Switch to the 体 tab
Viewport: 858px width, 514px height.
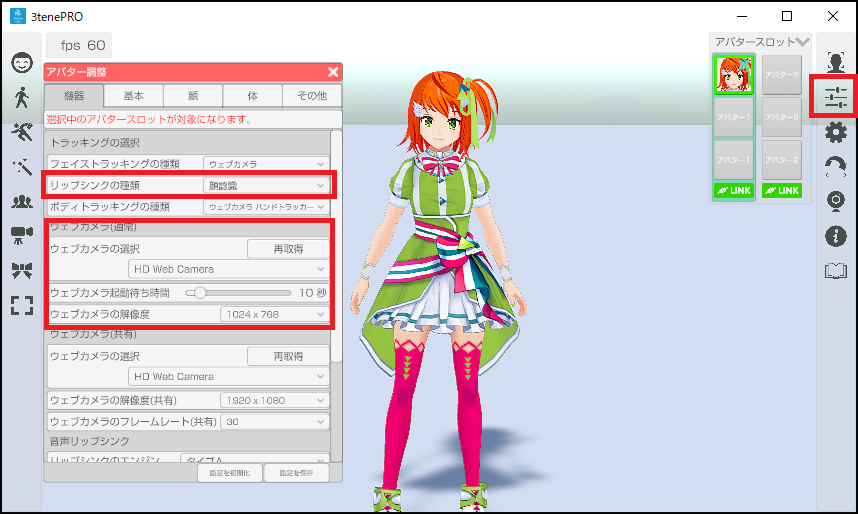[x=252, y=96]
